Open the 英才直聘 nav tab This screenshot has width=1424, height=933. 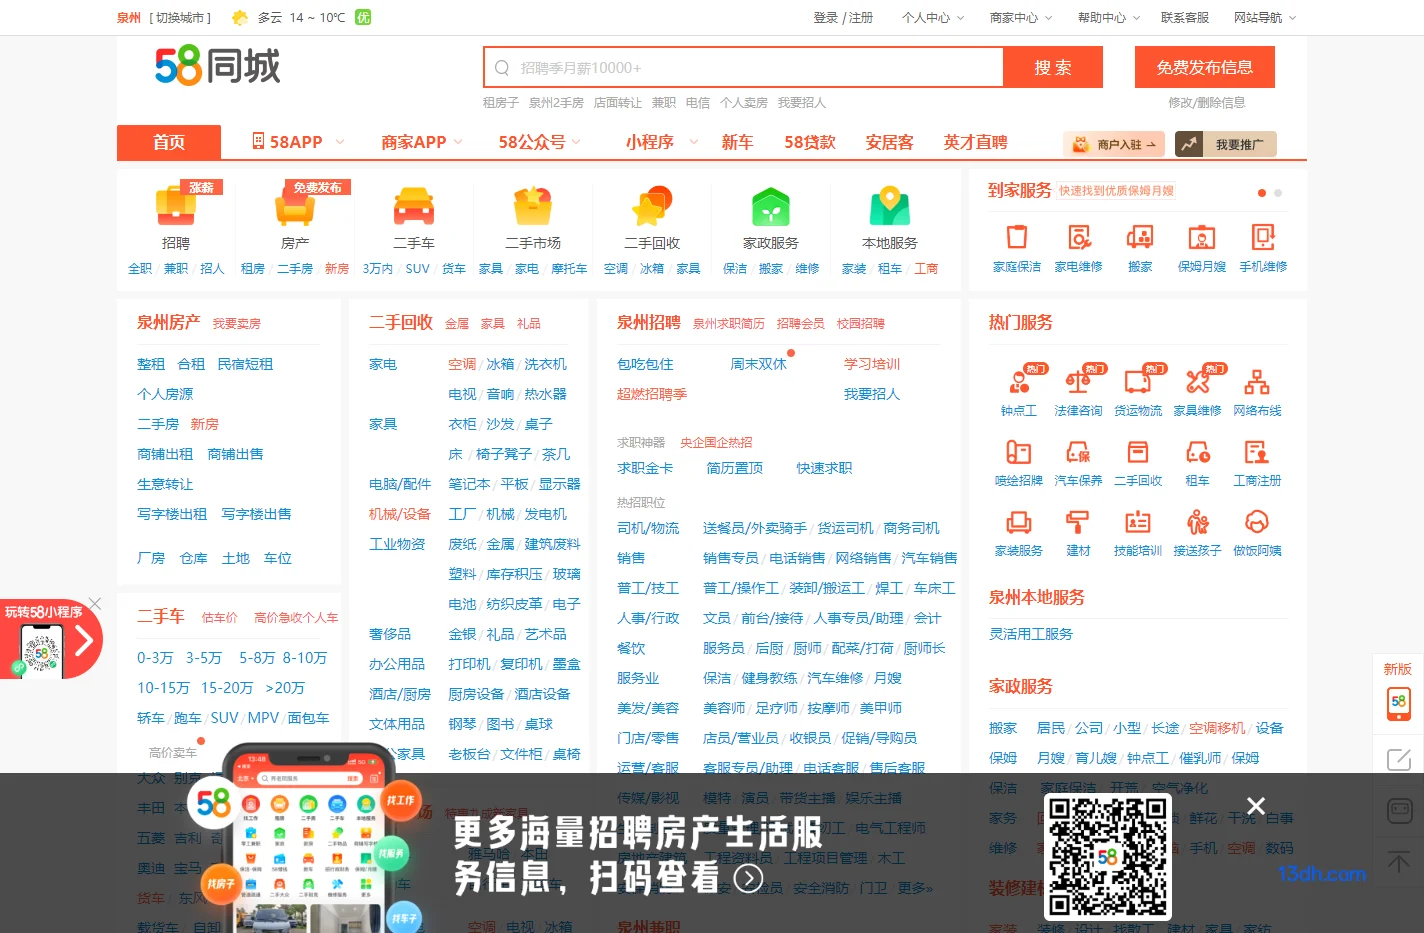tap(976, 142)
